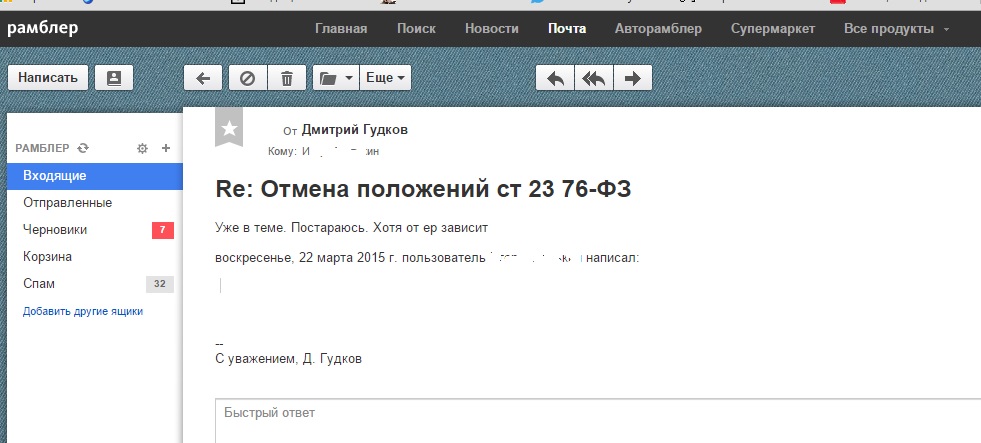Forward the email with the right arrow icon
981x443 pixels.
(632, 78)
